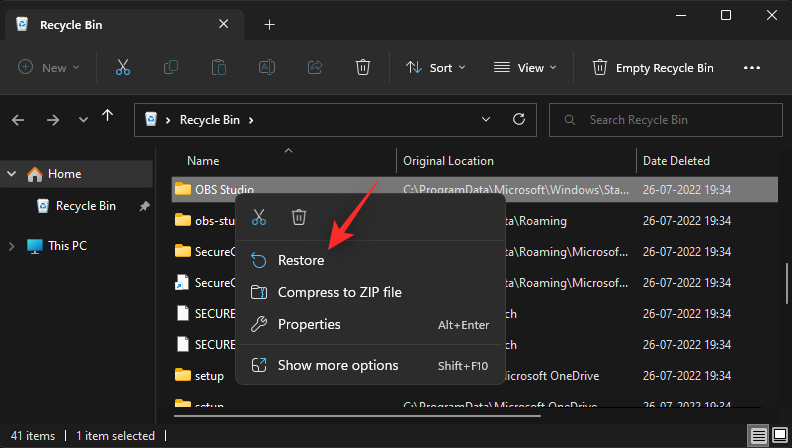Switch to the details view icon in the status bar
792x448 pixels.
pos(758,435)
